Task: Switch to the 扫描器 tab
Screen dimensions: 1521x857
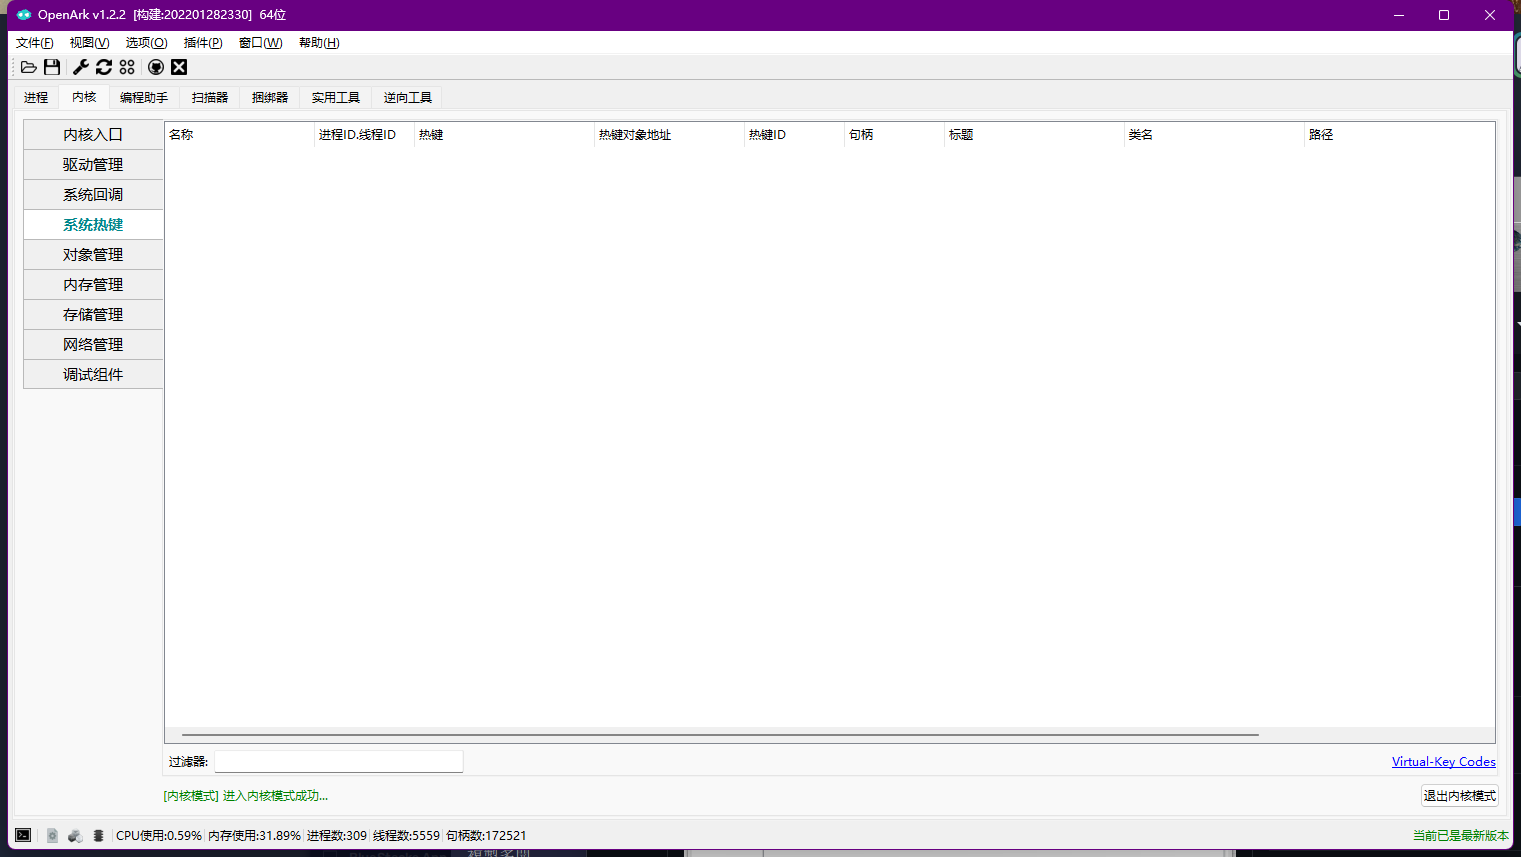Action: point(210,97)
